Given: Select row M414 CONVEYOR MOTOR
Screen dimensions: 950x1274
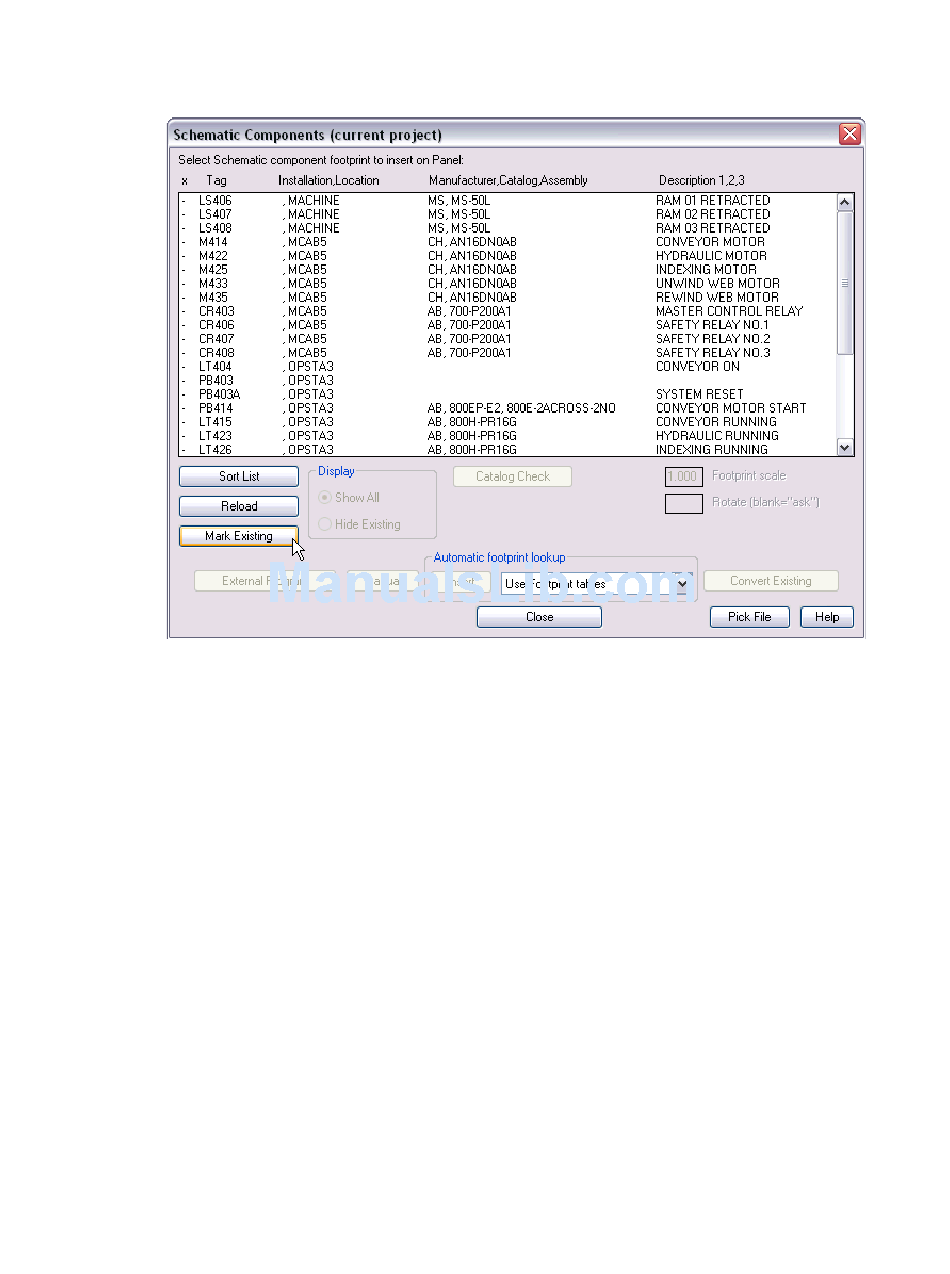Looking at the screenshot, I should (x=507, y=242).
